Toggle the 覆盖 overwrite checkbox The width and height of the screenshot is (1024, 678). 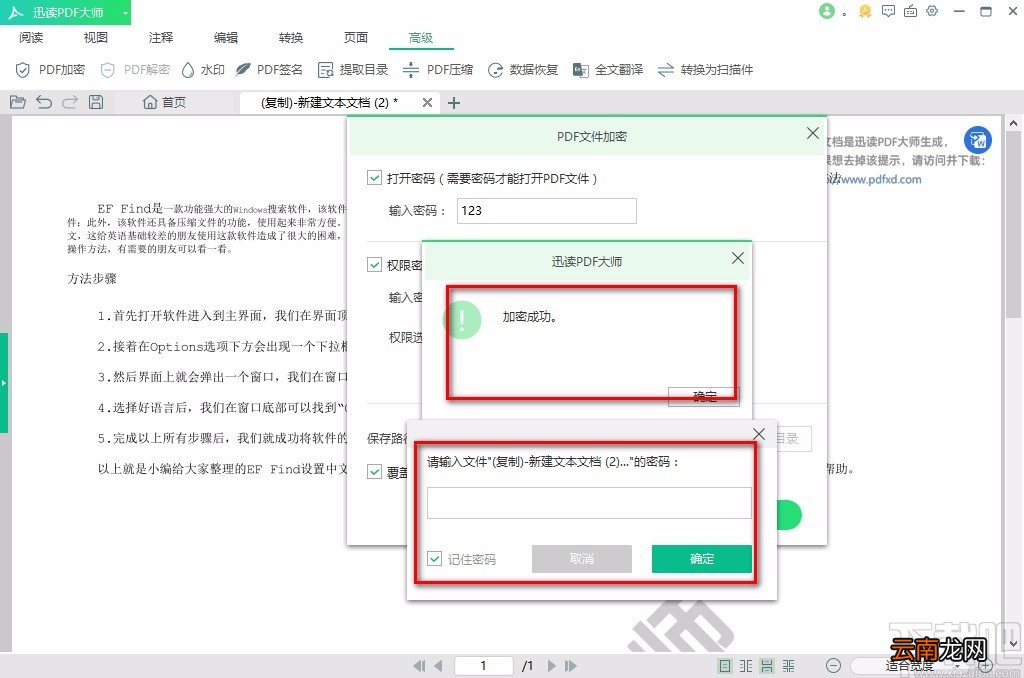tap(374, 472)
